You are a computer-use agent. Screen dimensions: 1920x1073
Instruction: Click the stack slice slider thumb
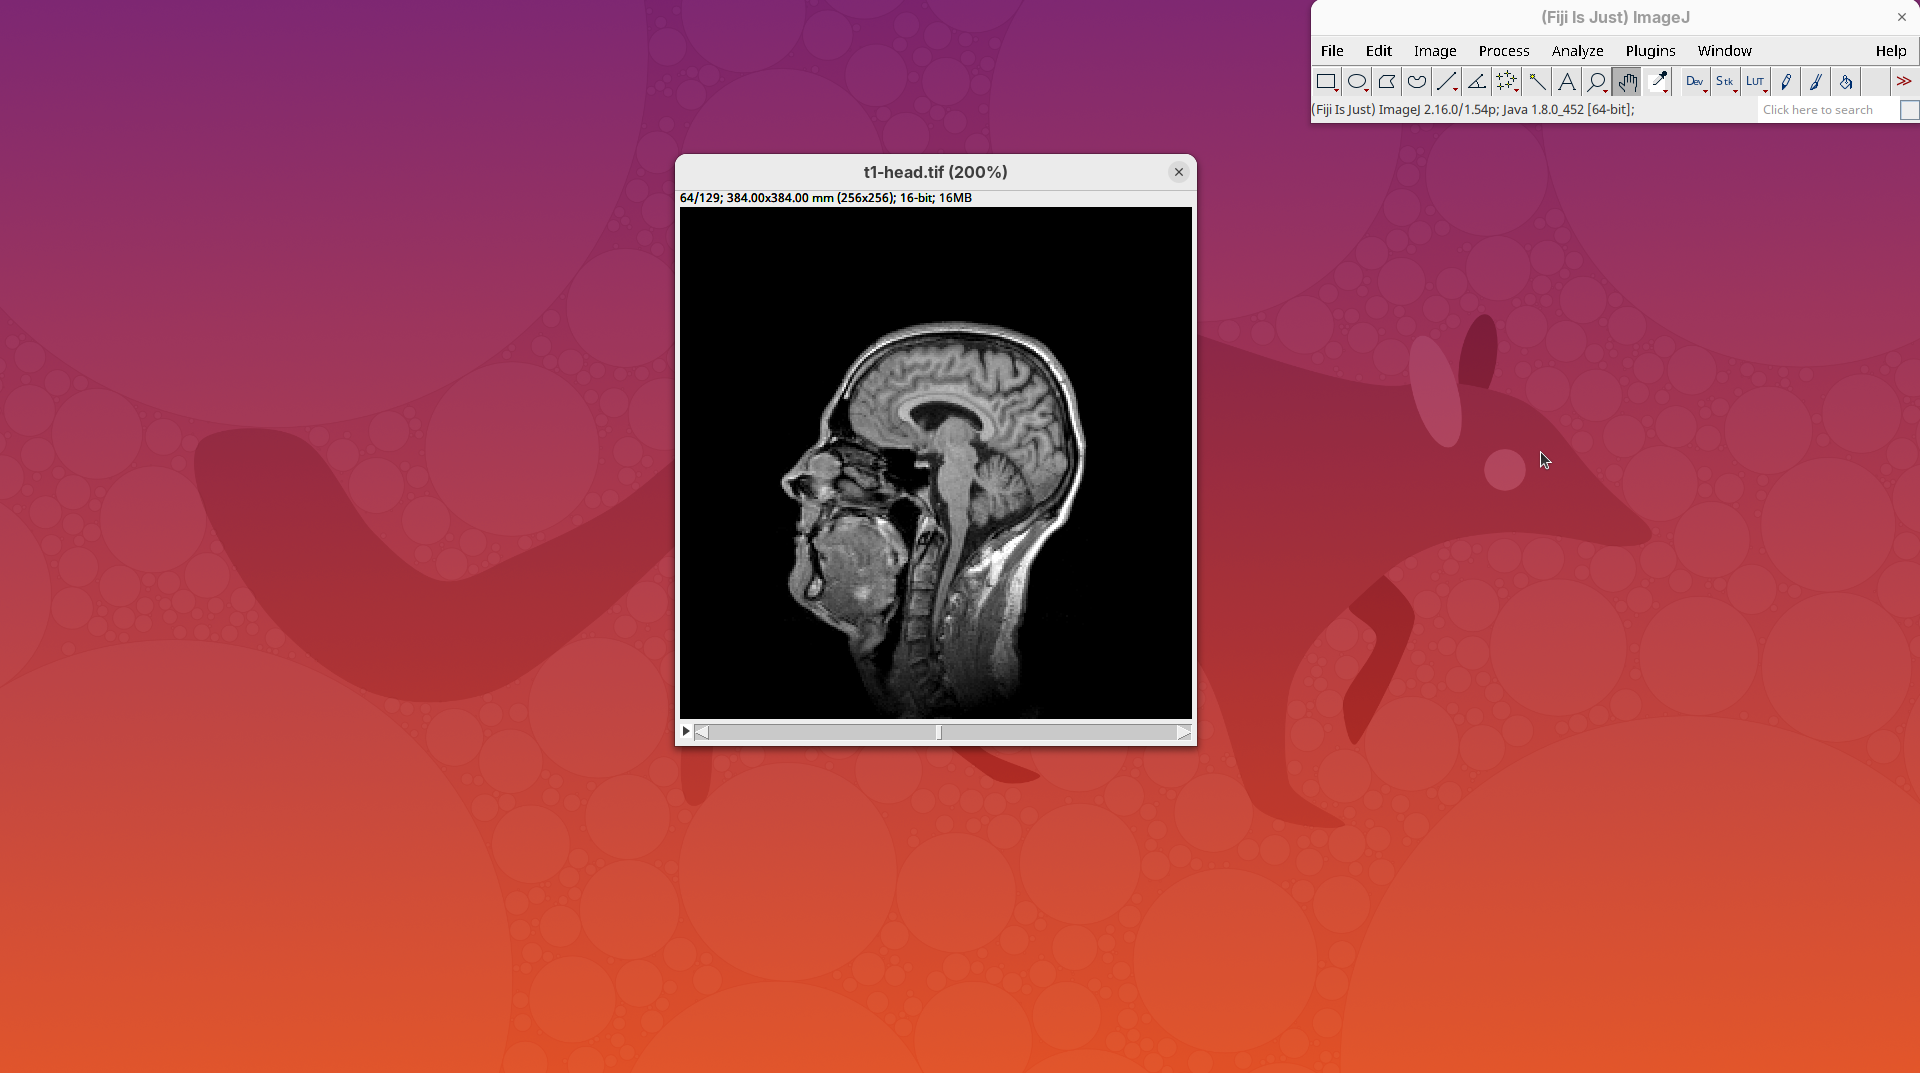click(x=939, y=733)
